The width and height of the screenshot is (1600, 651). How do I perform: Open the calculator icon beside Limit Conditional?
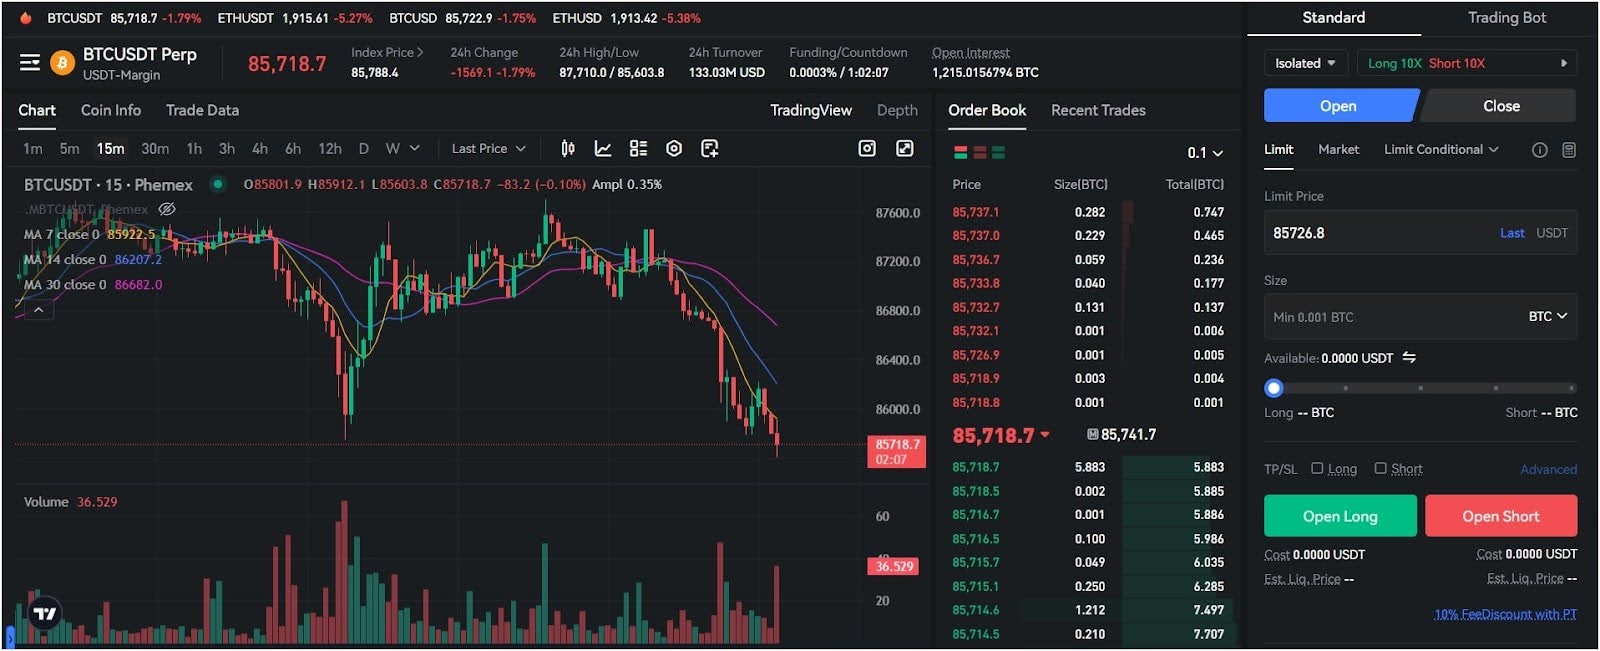pos(1569,150)
